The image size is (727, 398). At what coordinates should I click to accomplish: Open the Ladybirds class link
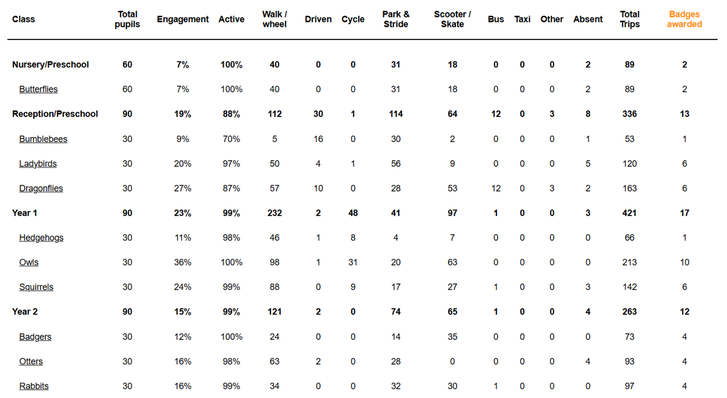pyautogui.click(x=38, y=163)
